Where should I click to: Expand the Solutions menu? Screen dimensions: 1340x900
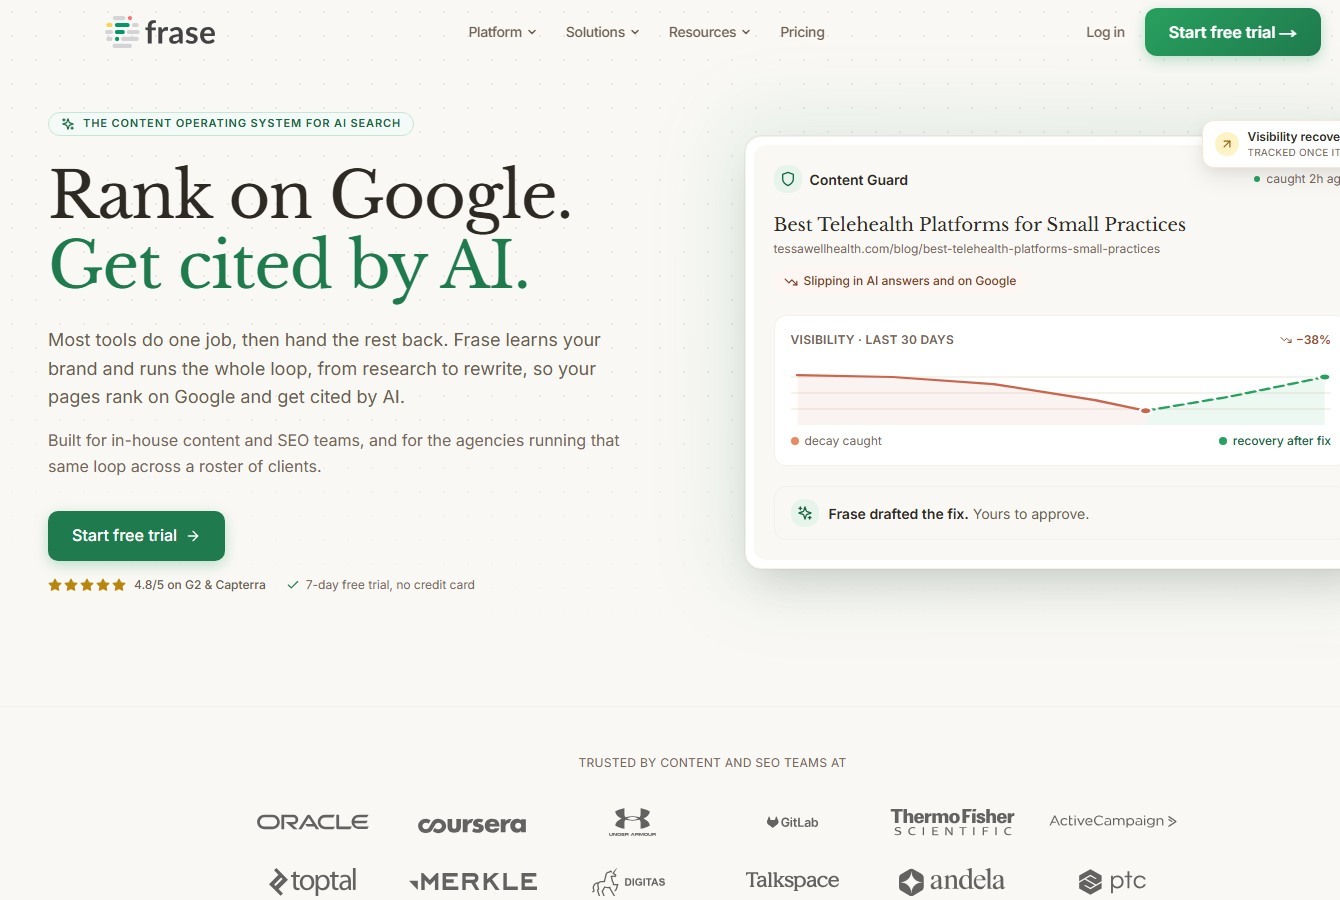(x=602, y=32)
